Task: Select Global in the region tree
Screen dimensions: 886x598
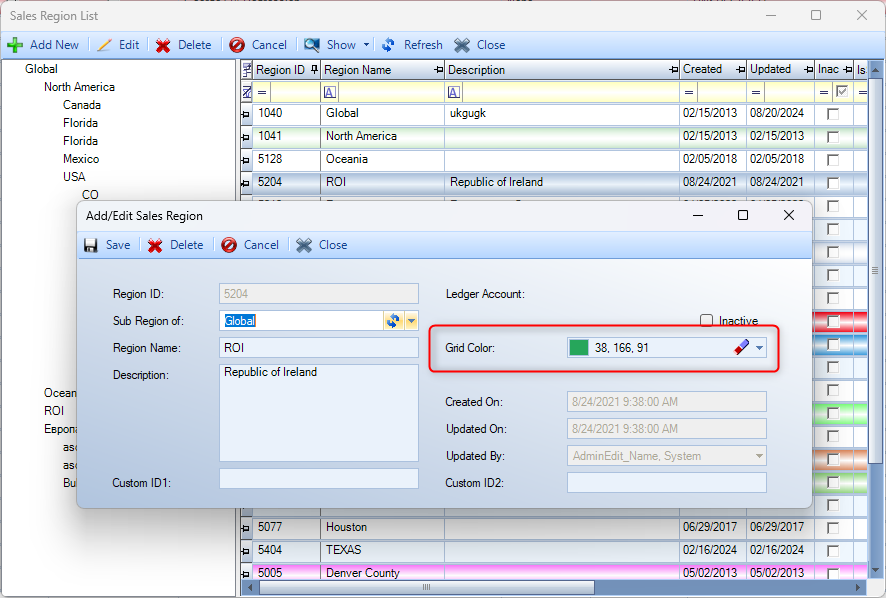Action: (x=41, y=69)
